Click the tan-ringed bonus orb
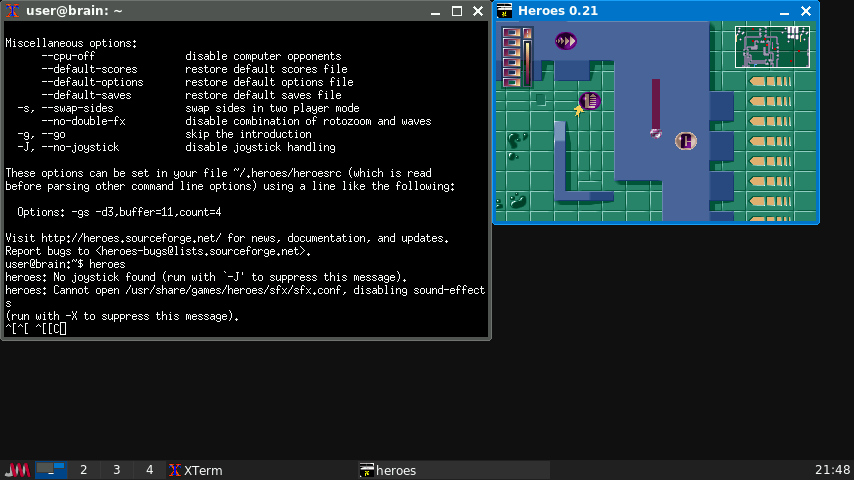The width and height of the screenshot is (854, 480). [686, 141]
